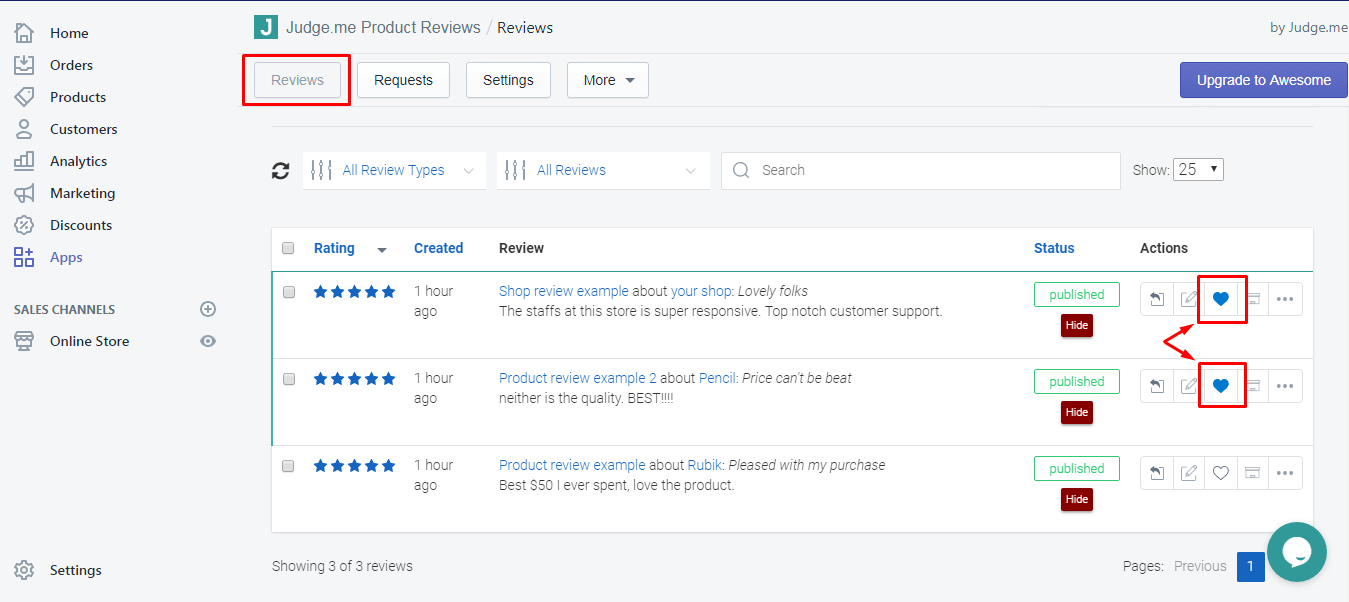The image size is (1349, 602).
Task: Open more actions for Rubik review
Action: [1285, 472]
